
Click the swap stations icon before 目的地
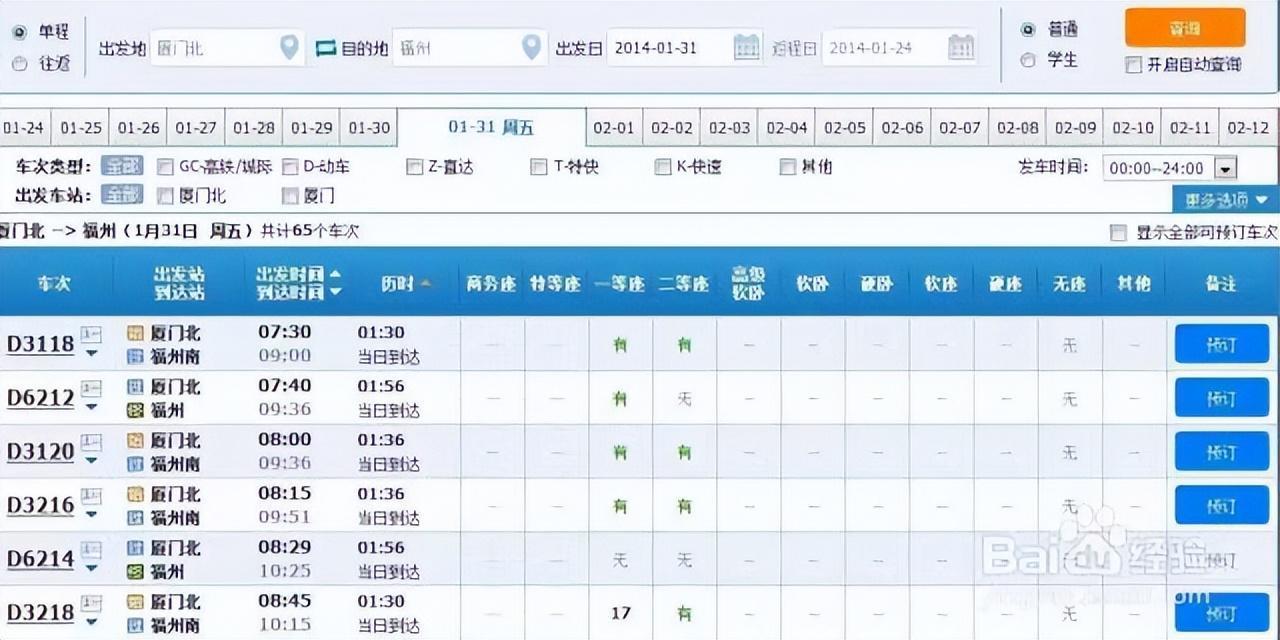point(326,48)
